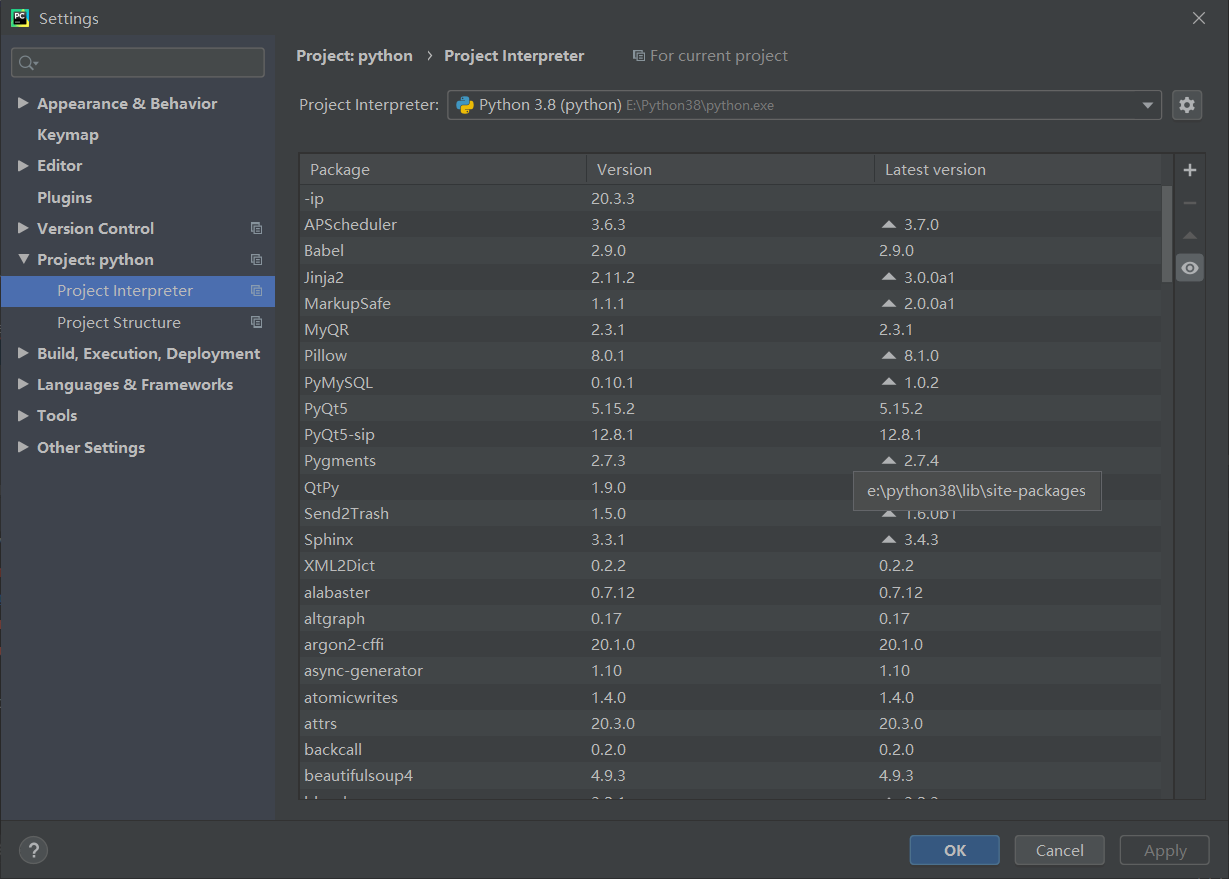This screenshot has height=879, width=1229.
Task: Click For current project icon label
Action: (x=710, y=56)
